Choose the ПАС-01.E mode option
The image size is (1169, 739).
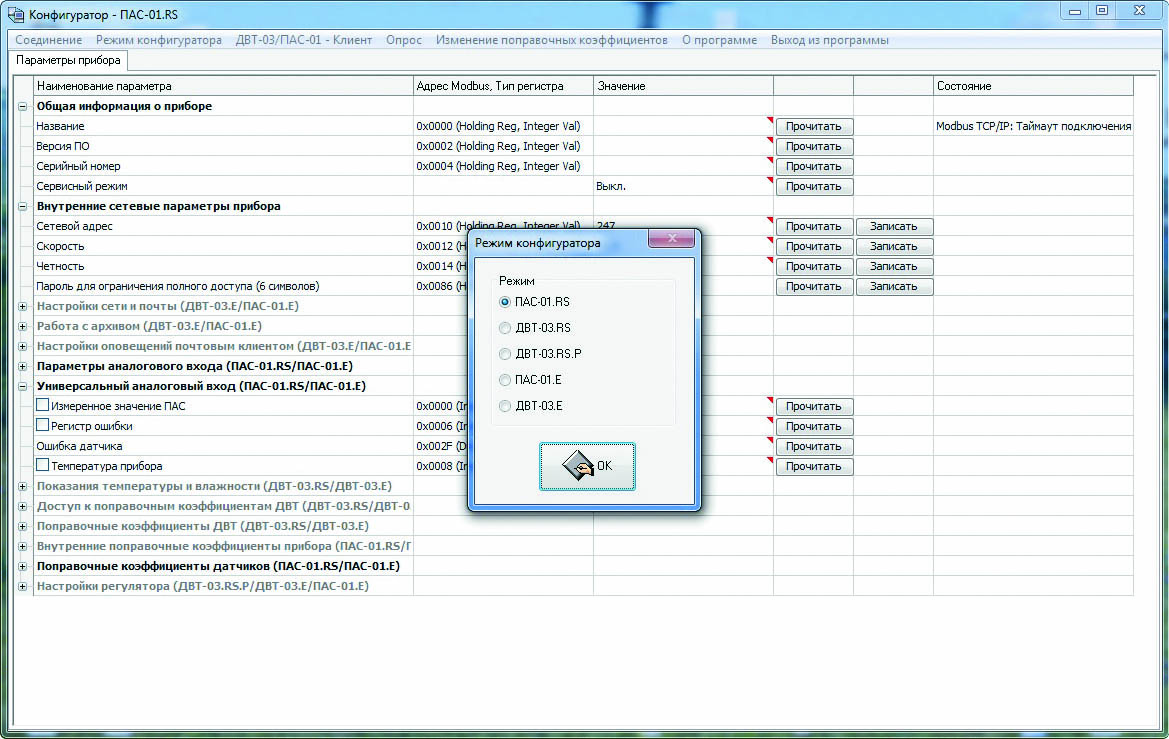click(505, 380)
